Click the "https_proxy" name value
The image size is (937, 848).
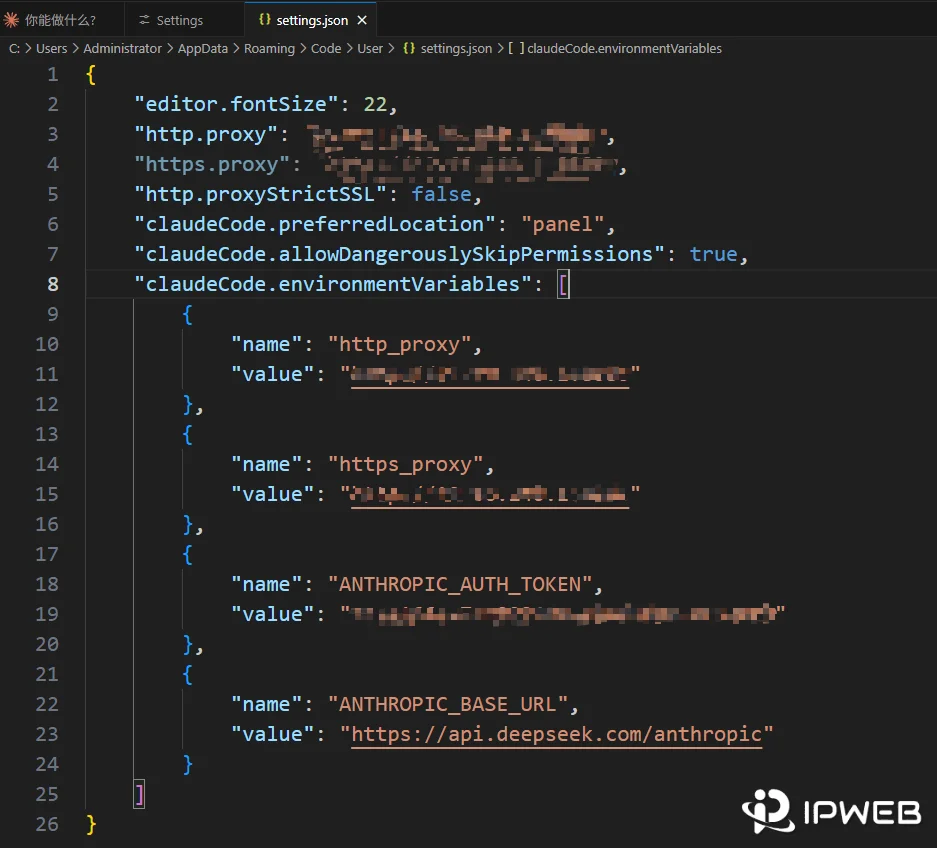tap(406, 464)
